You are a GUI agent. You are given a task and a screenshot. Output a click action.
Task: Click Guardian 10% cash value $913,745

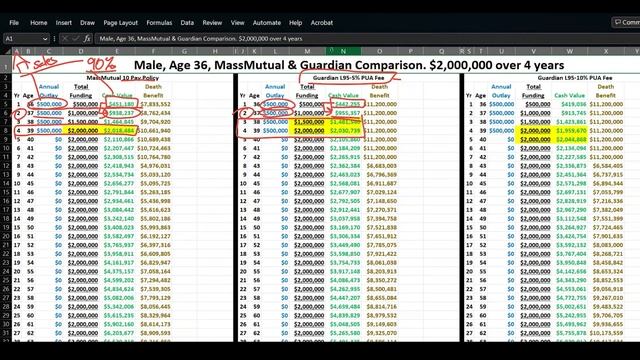point(573,113)
